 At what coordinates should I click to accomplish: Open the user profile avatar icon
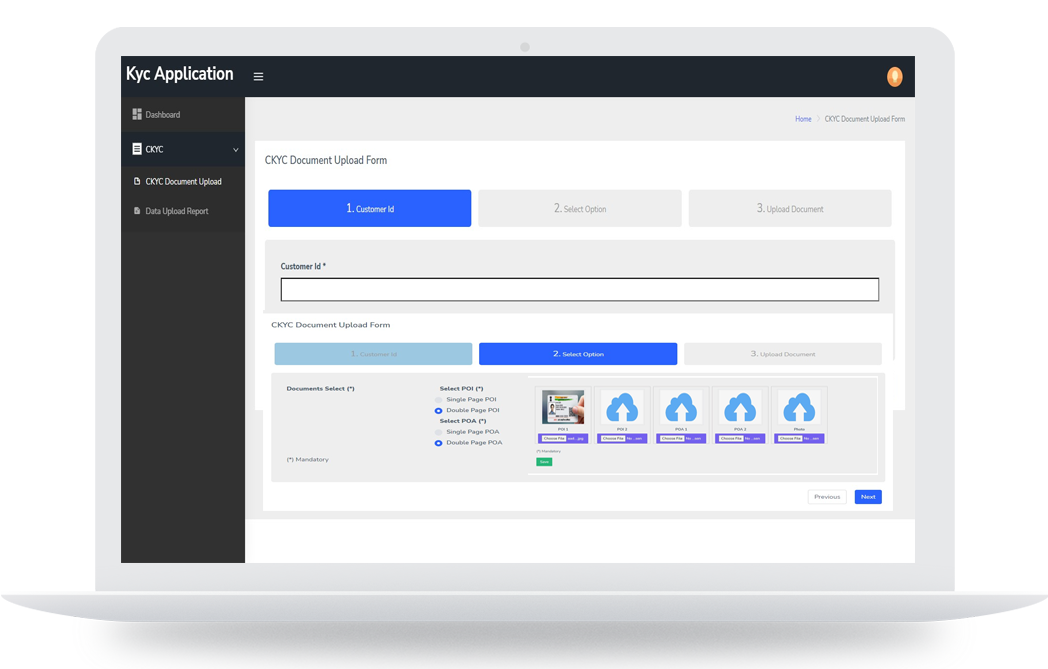pyautogui.click(x=894, y=77)
